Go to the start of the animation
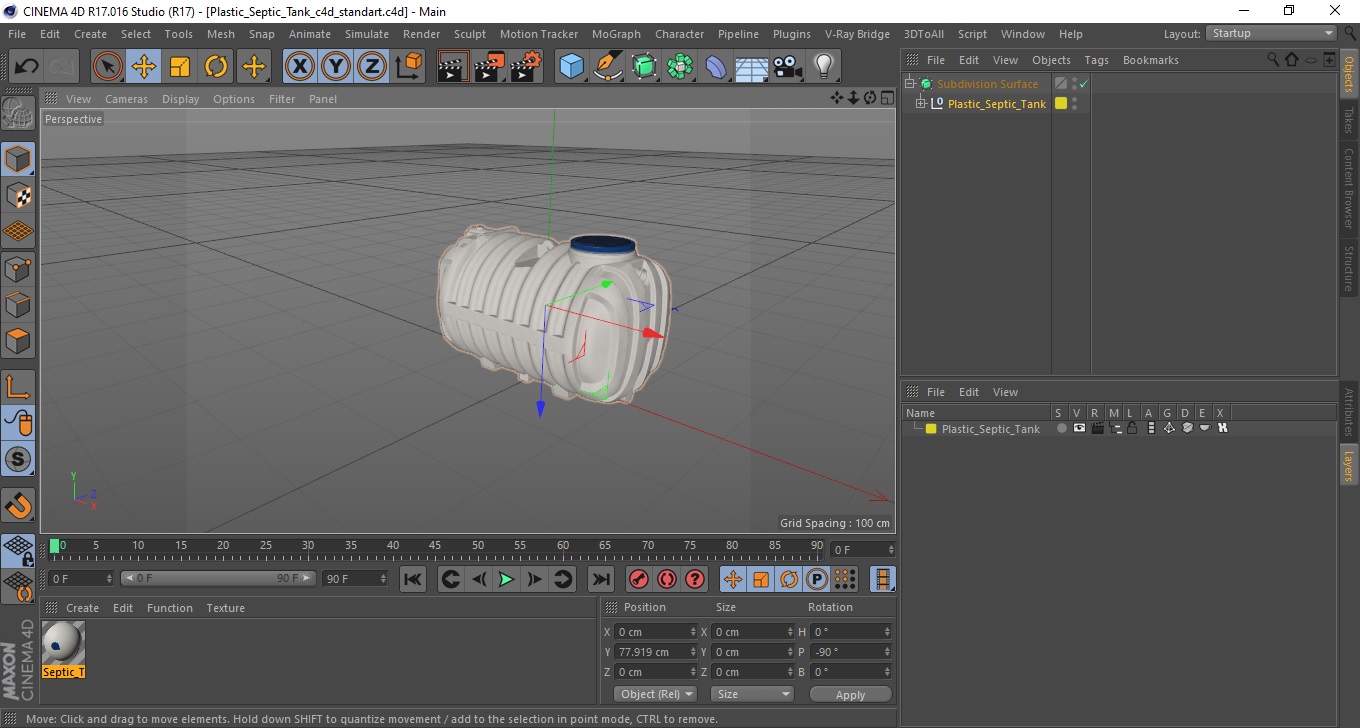 (412, 579)
